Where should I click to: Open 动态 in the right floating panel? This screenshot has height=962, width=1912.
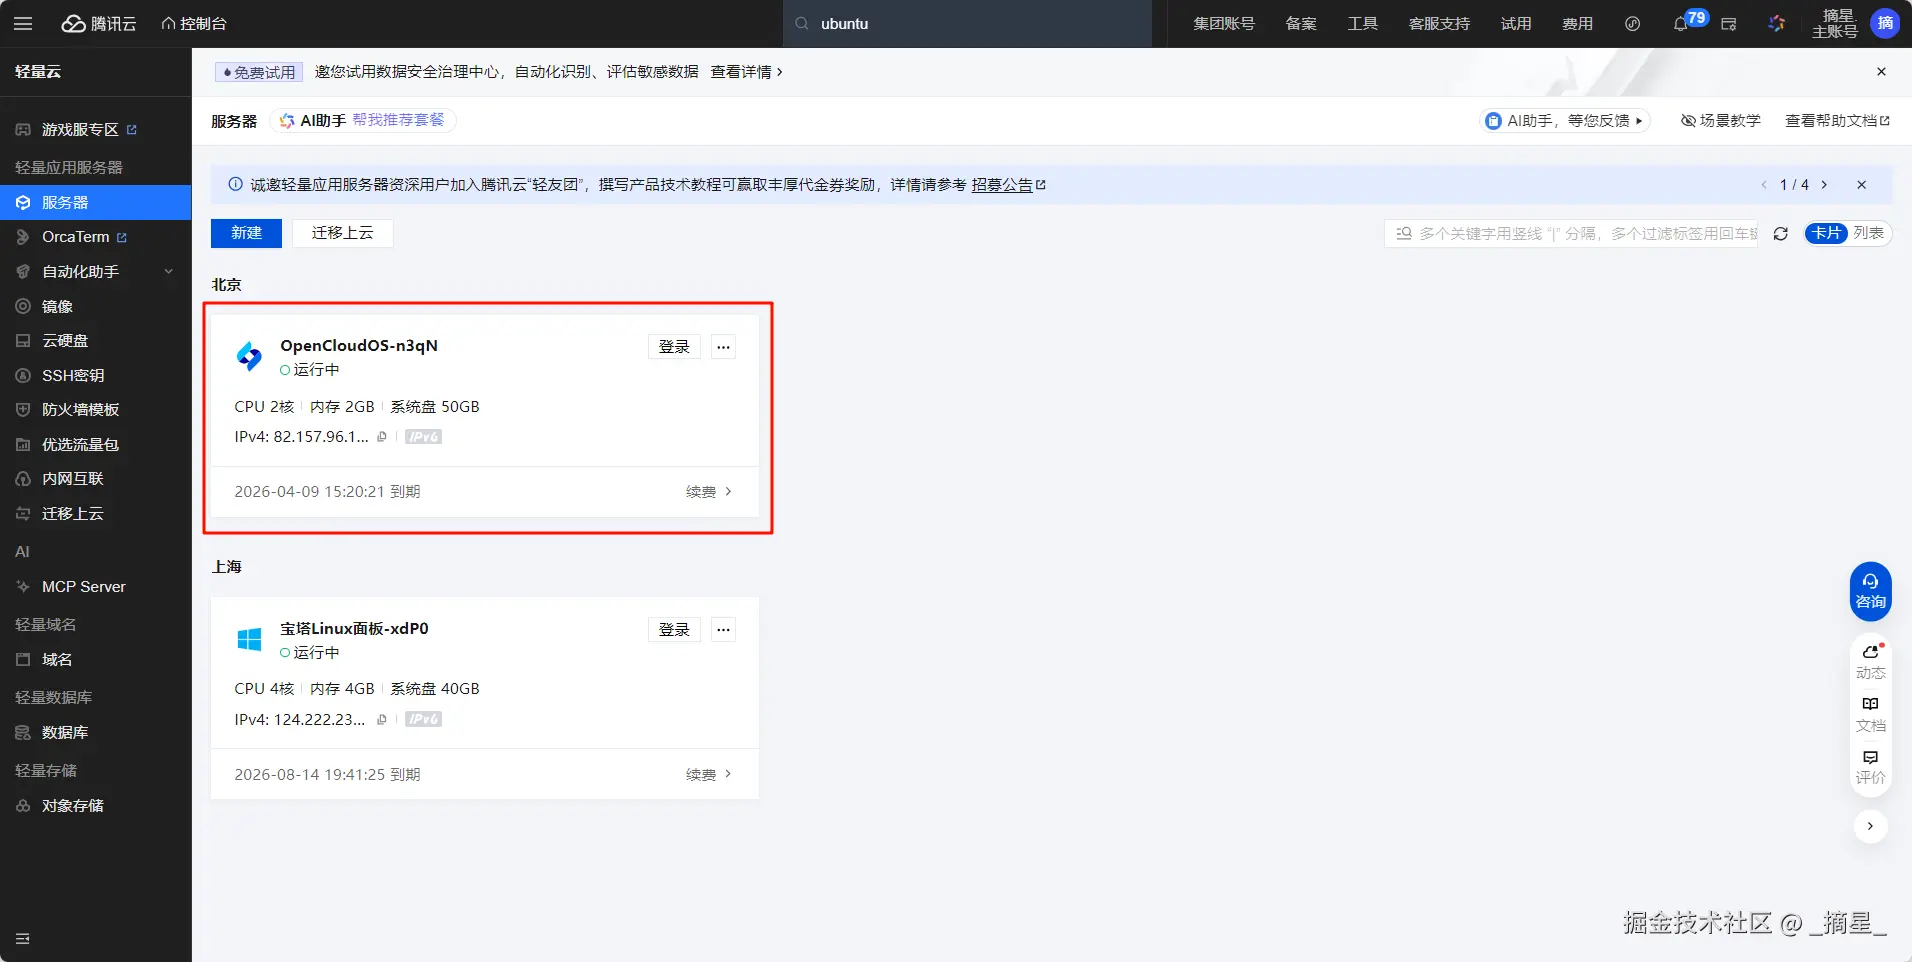pyautogui.click(x=1871, y=661)
